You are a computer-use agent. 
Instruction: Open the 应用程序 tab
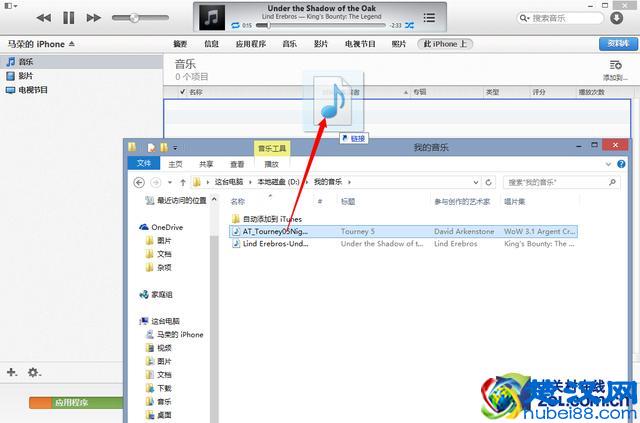tap(251, 44)
